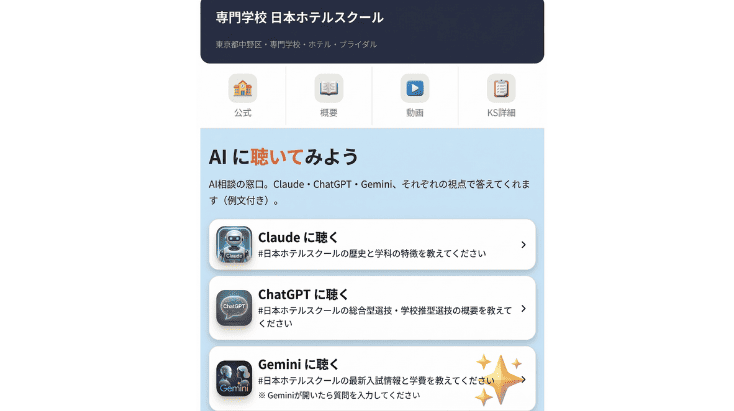Image resolution: width=734 pixels, height=411 pixels.
Task: Expand the Claude に聴く chevron arrow
Action: [x=523, y=244]
